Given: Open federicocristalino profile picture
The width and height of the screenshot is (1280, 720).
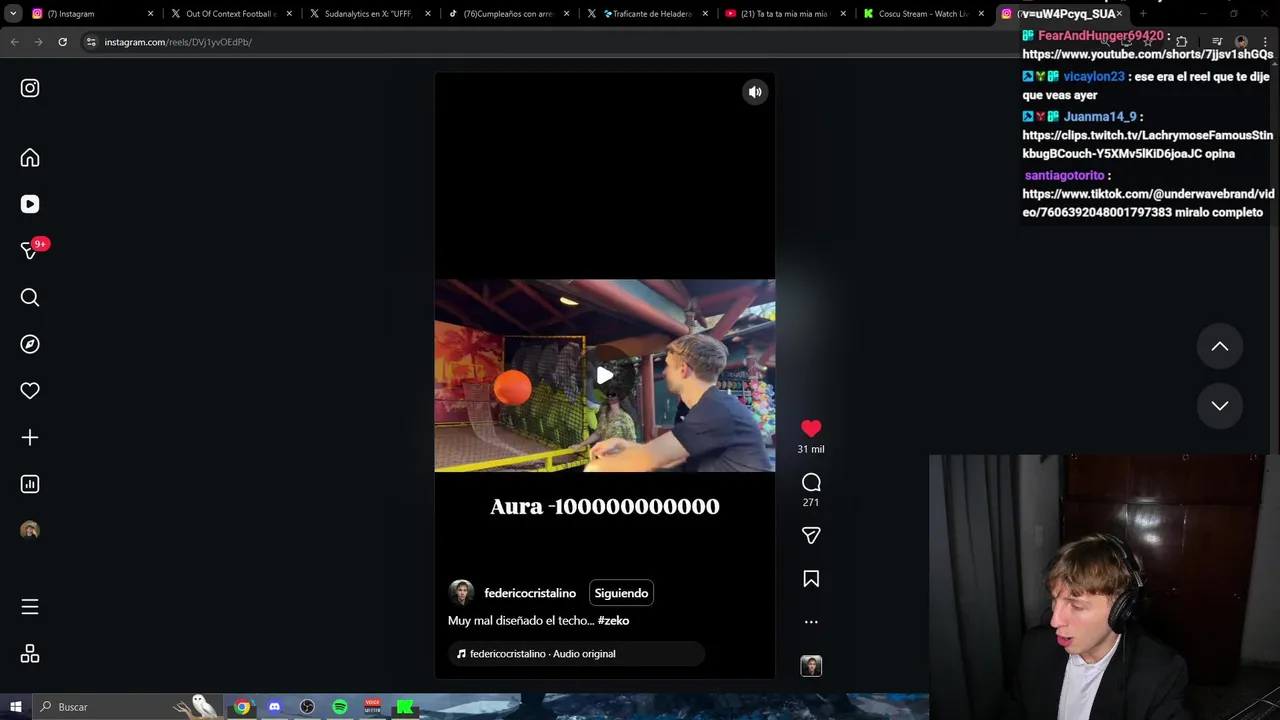Looking at the screenshot, I should point(461,593).
